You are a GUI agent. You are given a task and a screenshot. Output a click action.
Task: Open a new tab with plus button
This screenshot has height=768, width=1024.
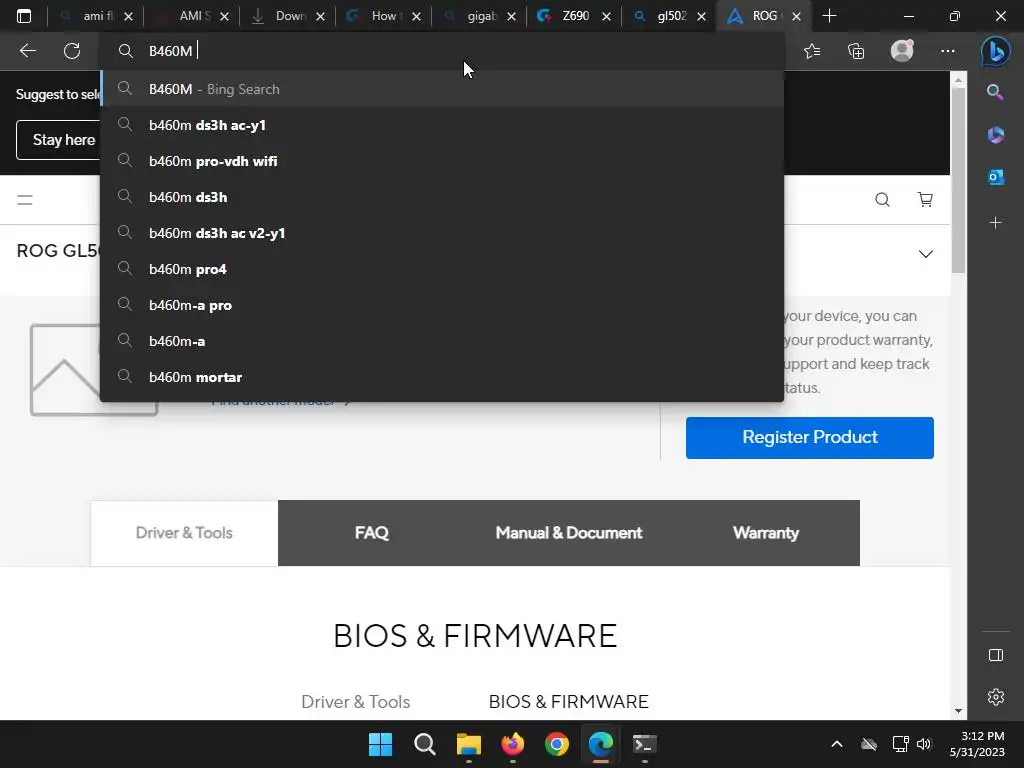pyautogui.click(x=829, y=16)
